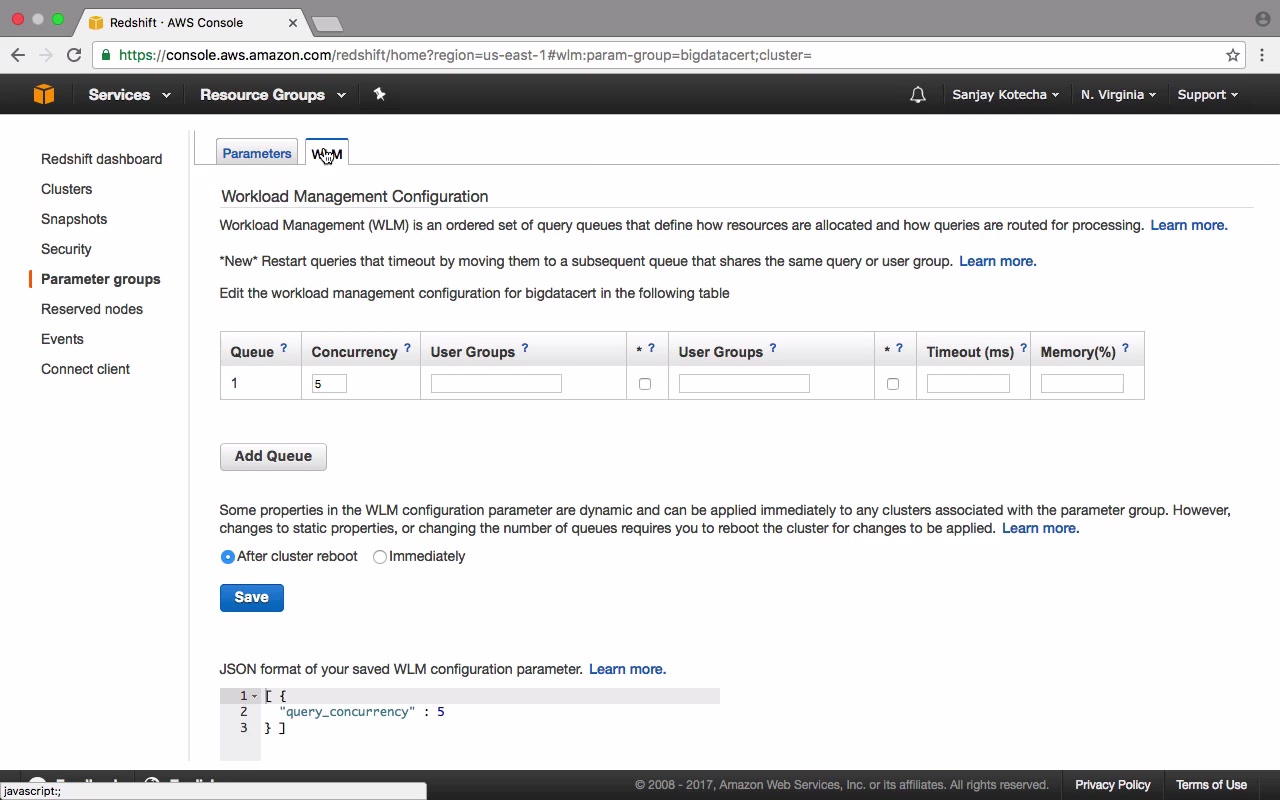
Task: Tick wildcard checkbox between the two User Groups fields
Action: (645, 384)
